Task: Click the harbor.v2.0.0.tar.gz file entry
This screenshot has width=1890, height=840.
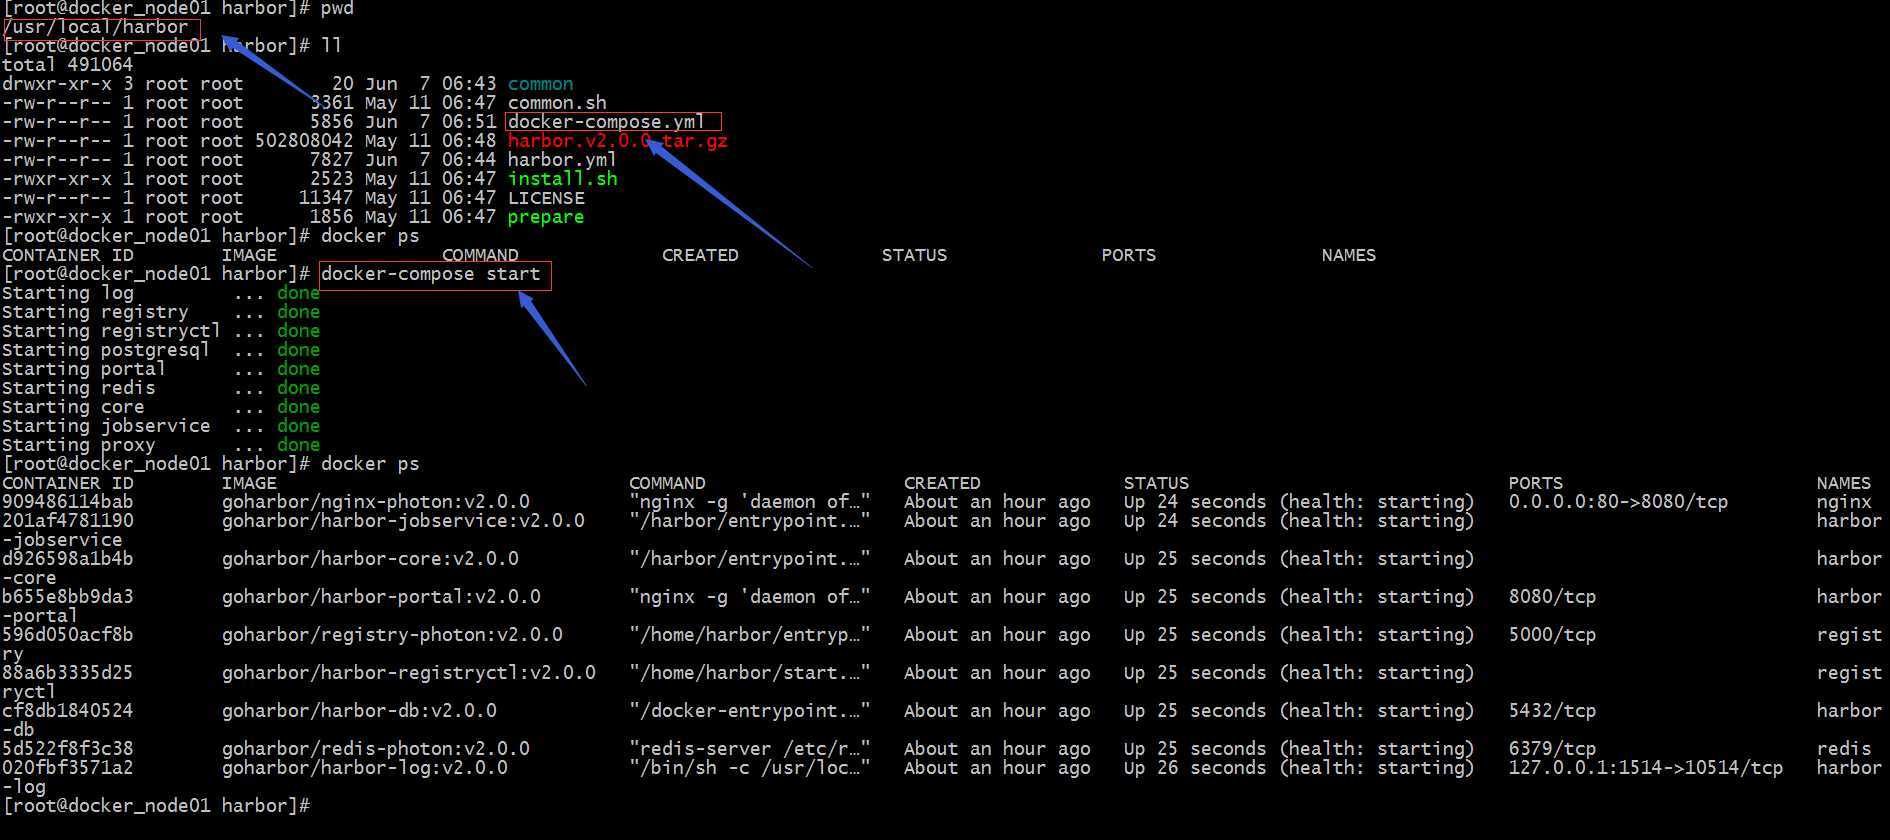Action: [617, 141]
